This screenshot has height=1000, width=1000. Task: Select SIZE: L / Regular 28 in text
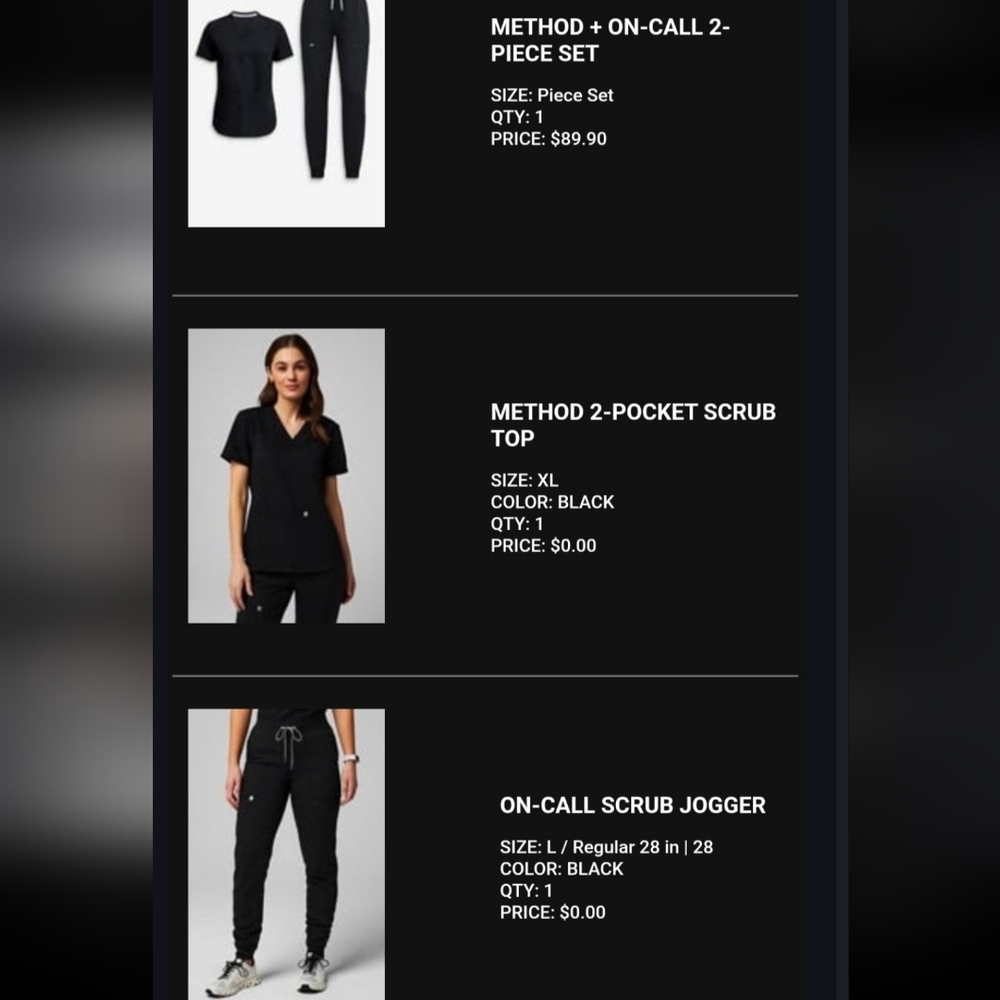click(607, 847)
